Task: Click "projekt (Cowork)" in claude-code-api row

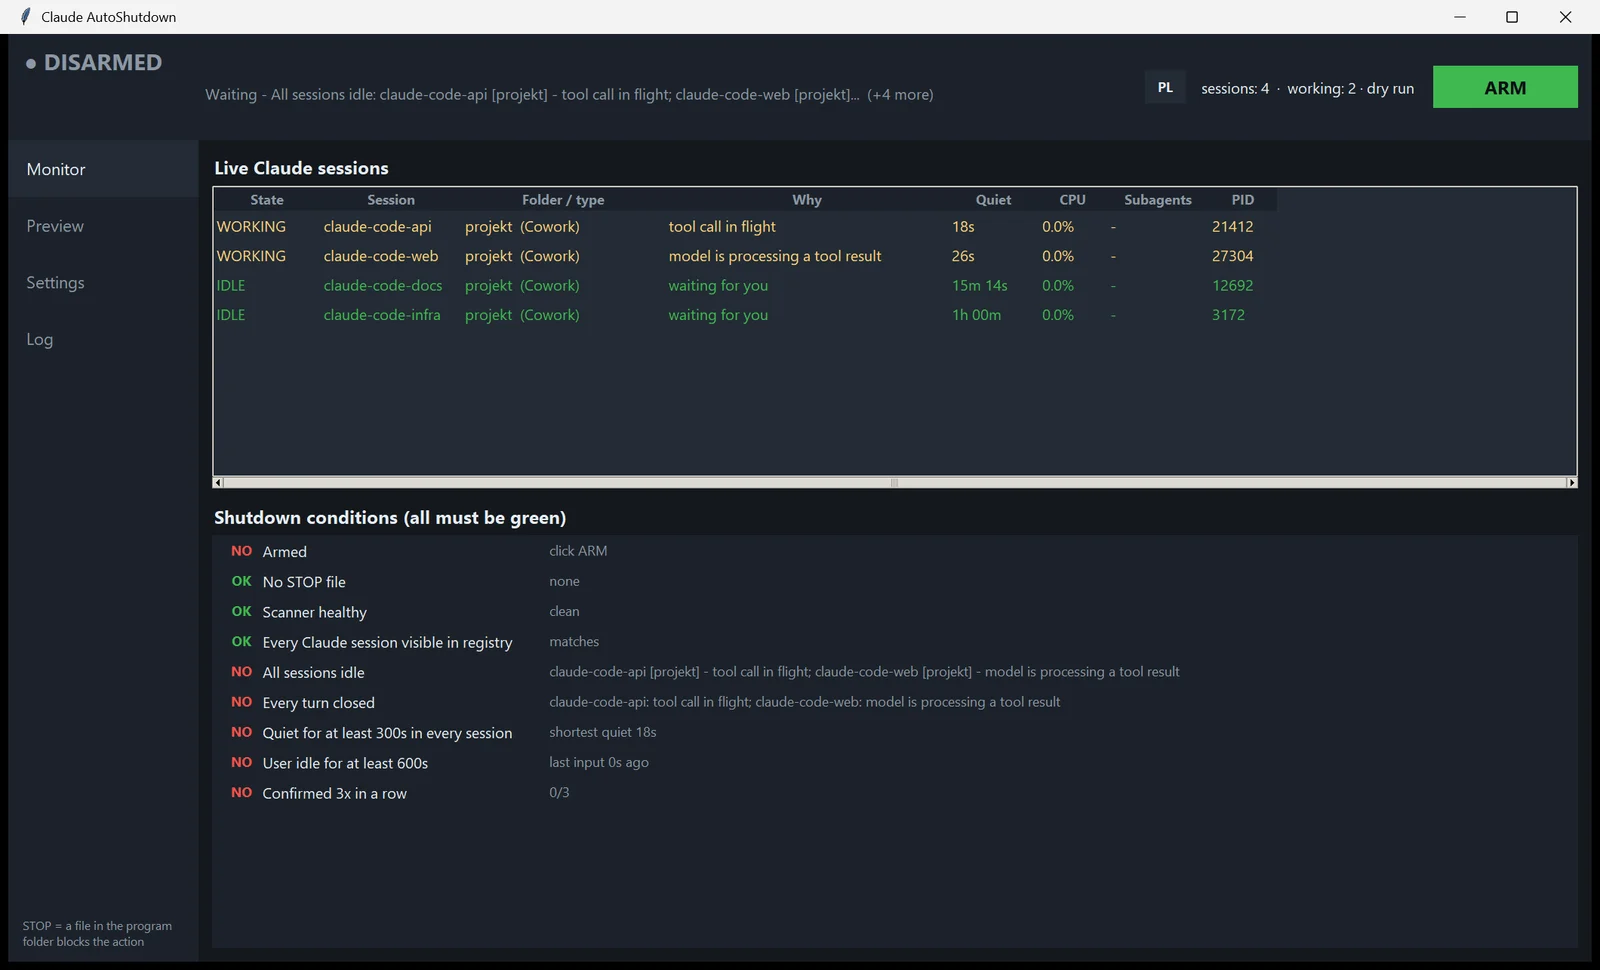Action: 522,227
